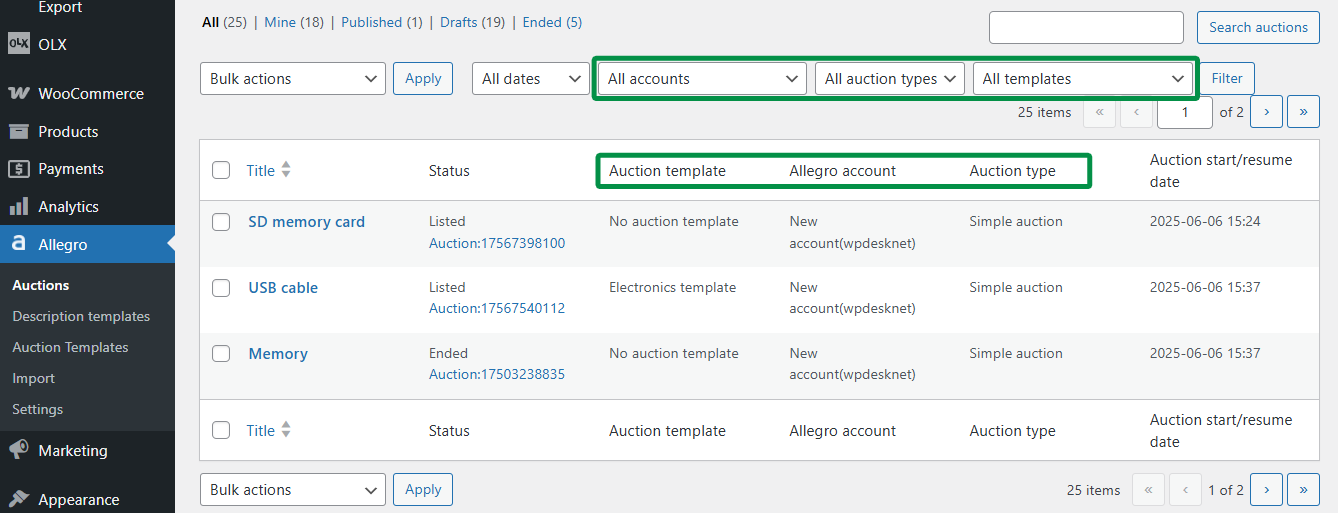Select the USB cable row checkbox
Screen dimensions: 1338x513
point(221,288)
